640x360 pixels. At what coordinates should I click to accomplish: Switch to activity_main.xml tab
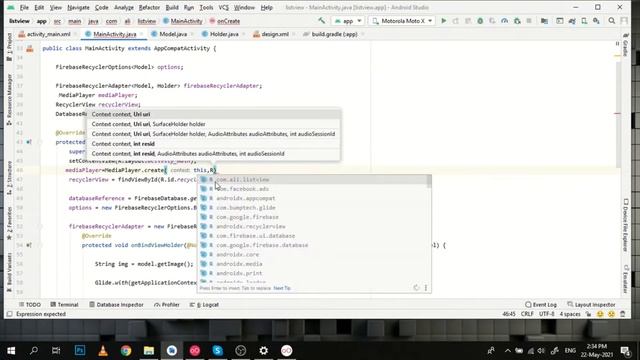coord(48,34)
